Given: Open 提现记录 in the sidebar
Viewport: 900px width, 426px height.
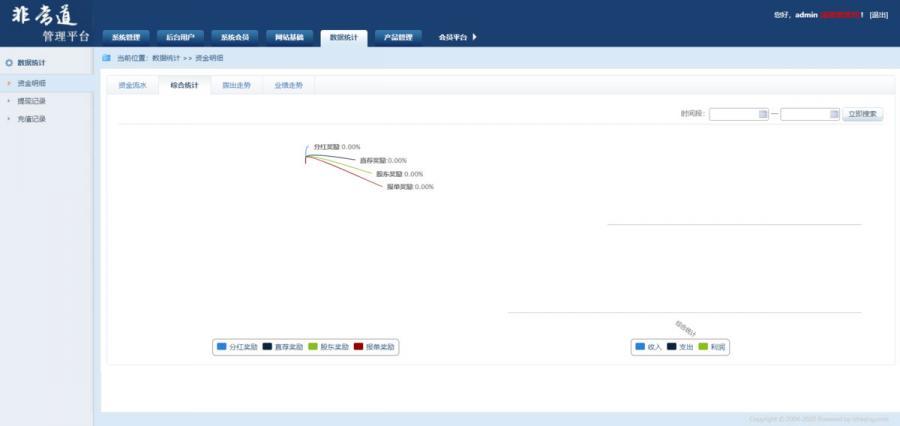Looking at the screenshot, I should click(32, 101).
